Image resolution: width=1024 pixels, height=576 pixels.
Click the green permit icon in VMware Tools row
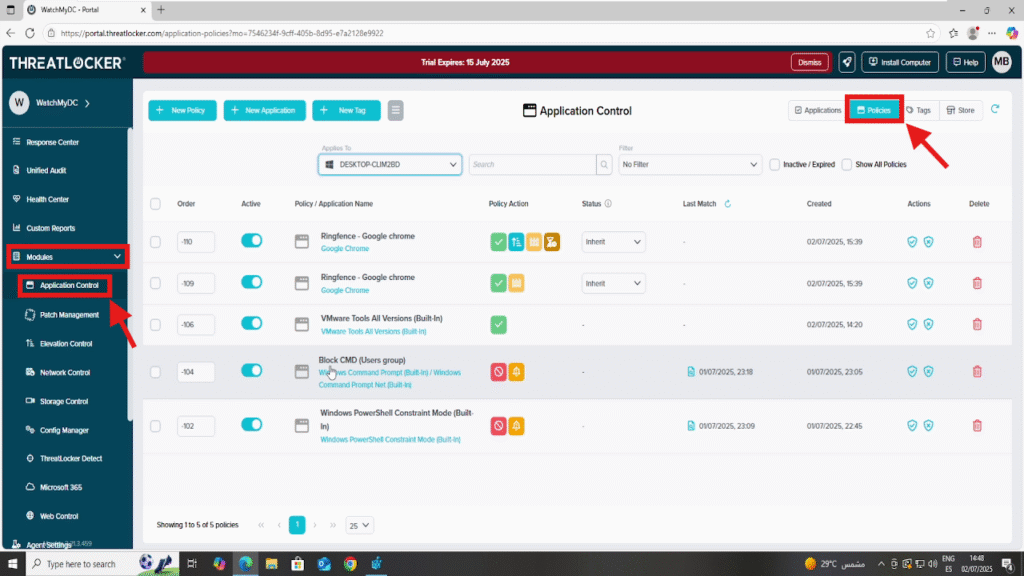click(498, 325)
